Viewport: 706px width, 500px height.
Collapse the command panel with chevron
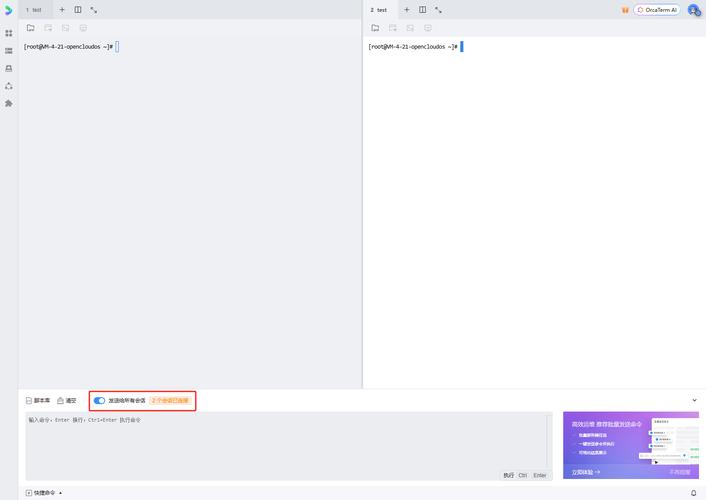[694, 400]
